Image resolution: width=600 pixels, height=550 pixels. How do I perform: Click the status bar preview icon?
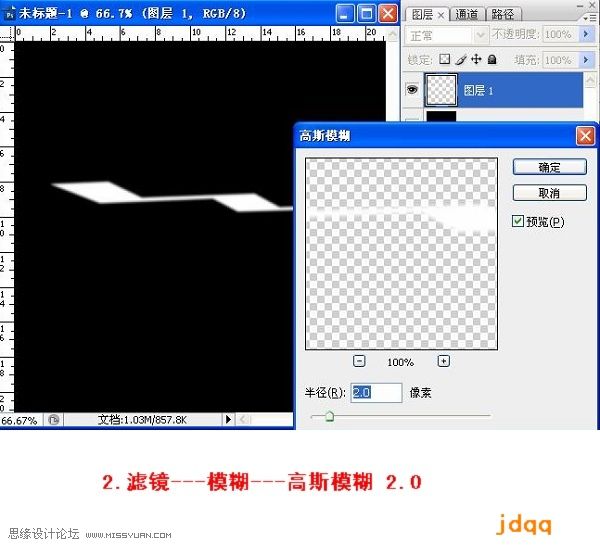(54, 420)
